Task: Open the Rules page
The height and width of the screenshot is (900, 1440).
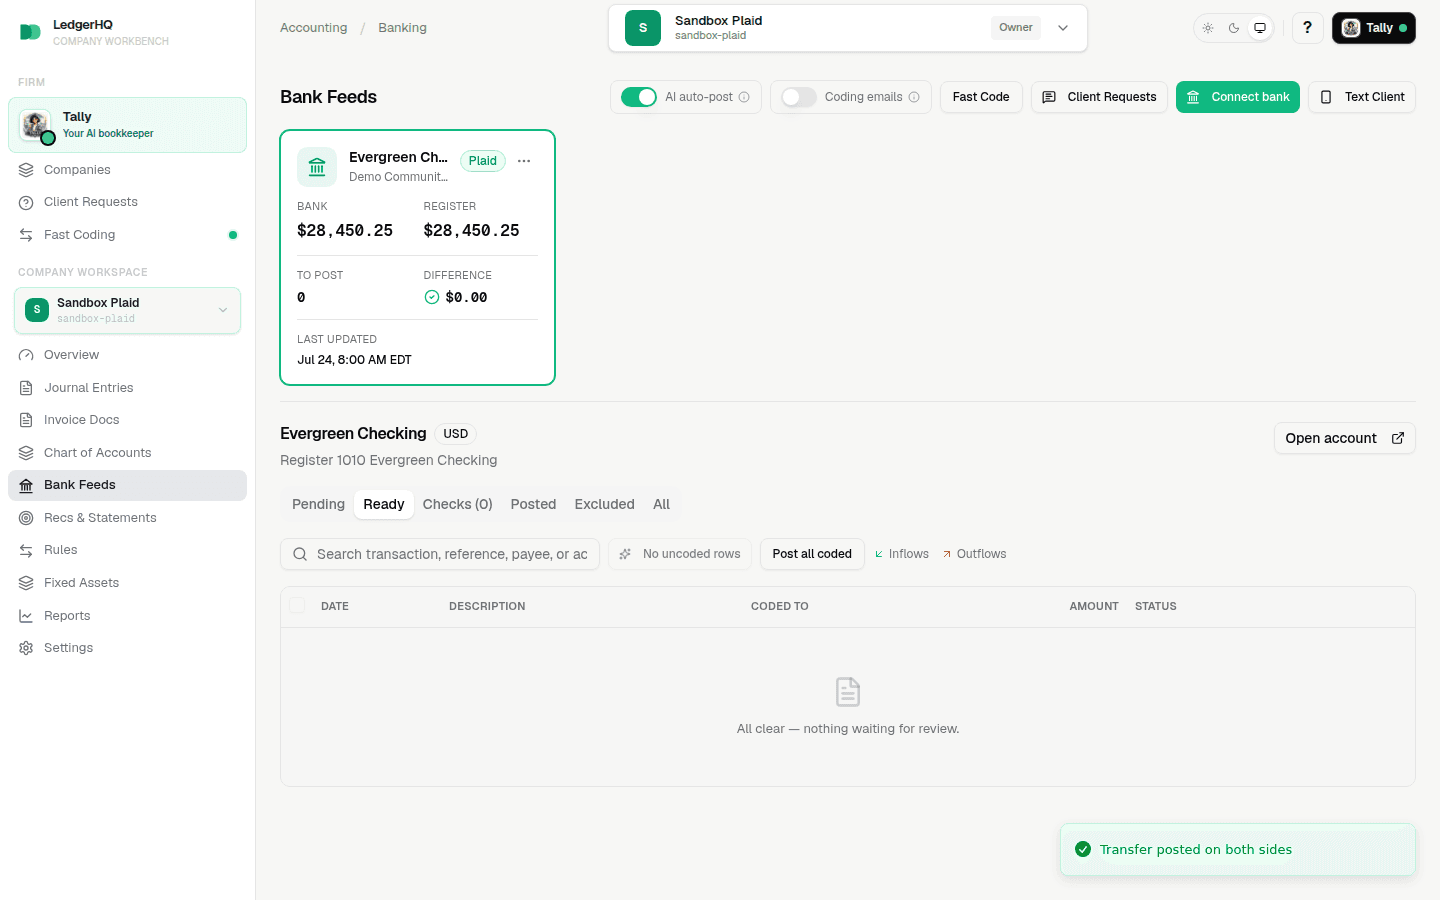Action: coord(127,550)
